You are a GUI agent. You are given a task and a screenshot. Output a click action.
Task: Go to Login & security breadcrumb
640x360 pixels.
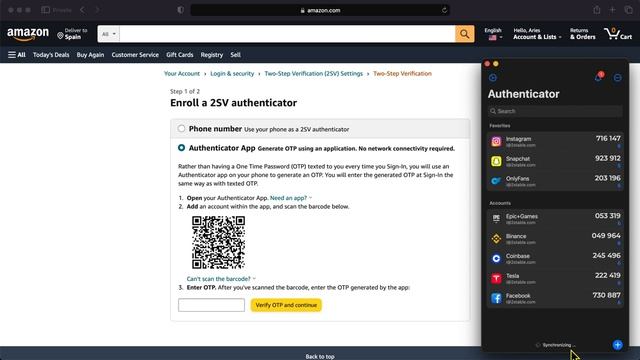click(232, 73)
